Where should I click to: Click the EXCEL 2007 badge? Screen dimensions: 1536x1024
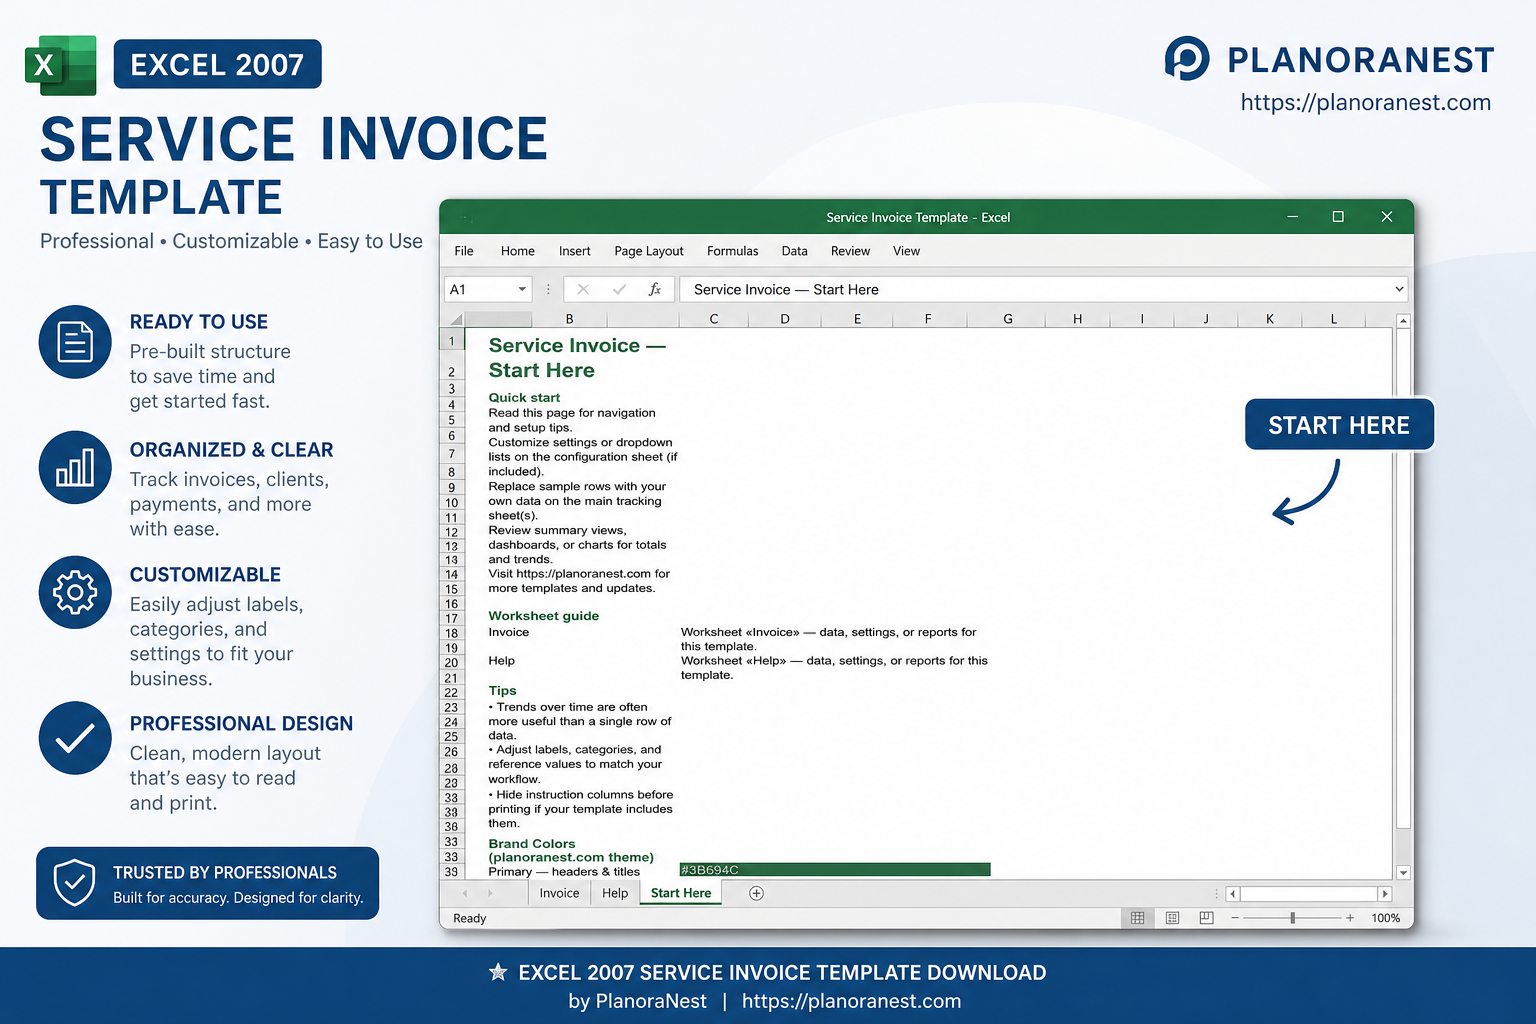click(217, 64)
